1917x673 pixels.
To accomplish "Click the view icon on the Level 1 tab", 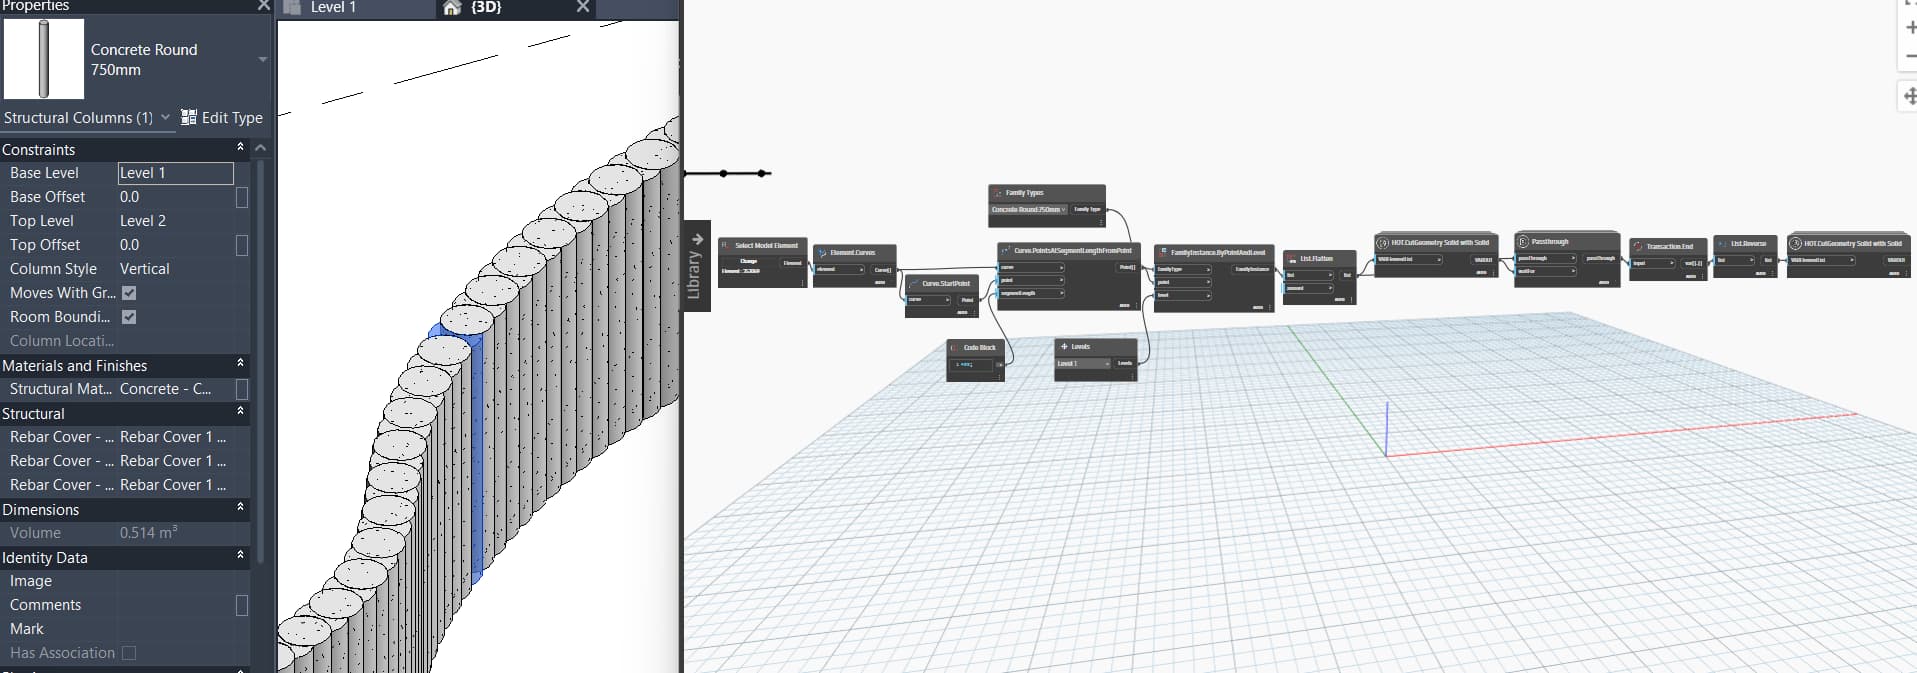I will point(292,7).
